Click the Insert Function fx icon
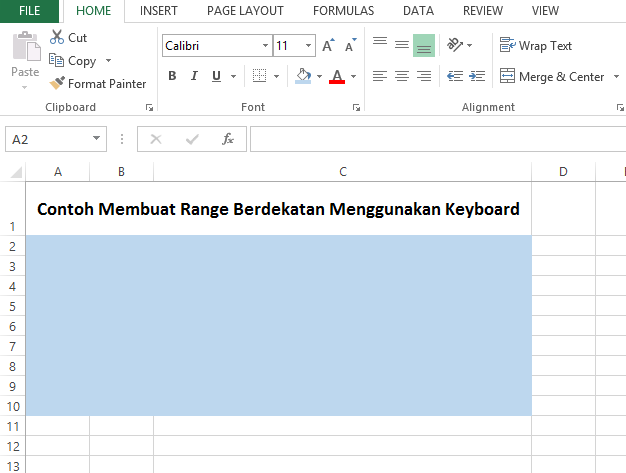626x473 pixels. [x=228, y=139]
